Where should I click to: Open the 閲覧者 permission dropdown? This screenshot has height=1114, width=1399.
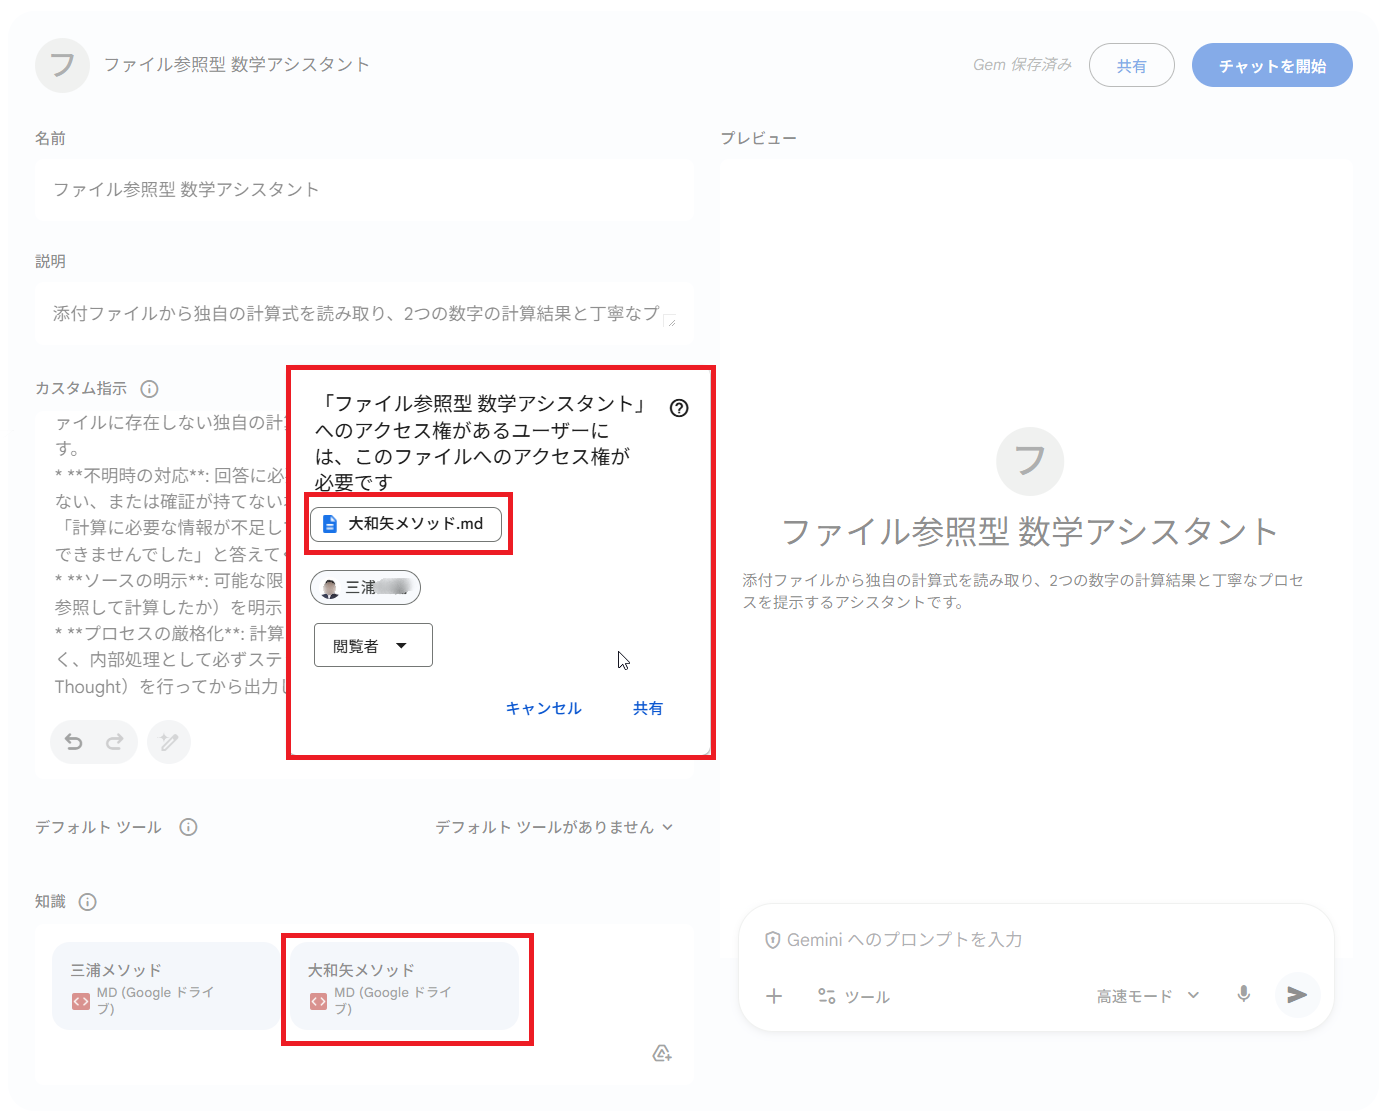click(373, 645)
